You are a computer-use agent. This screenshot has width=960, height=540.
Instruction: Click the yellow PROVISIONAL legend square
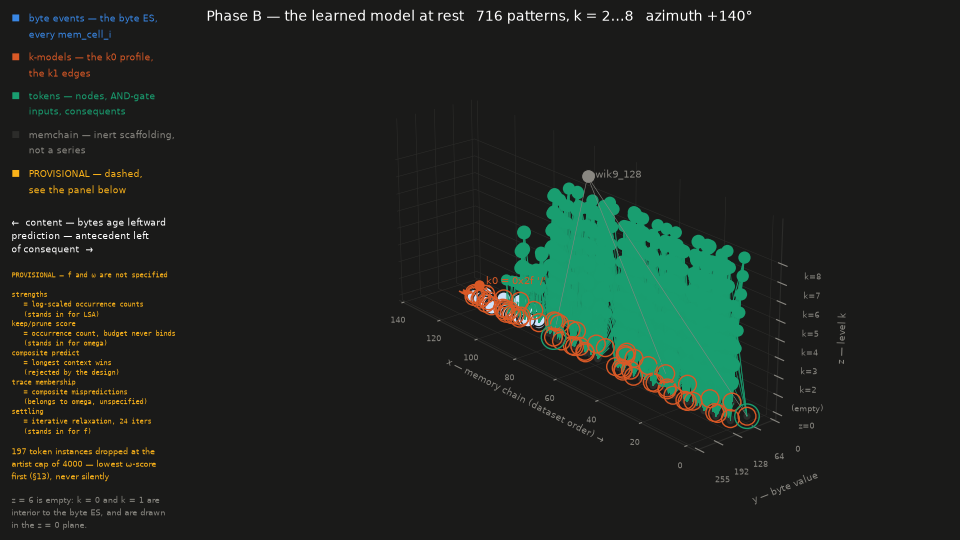pos(16,174)
